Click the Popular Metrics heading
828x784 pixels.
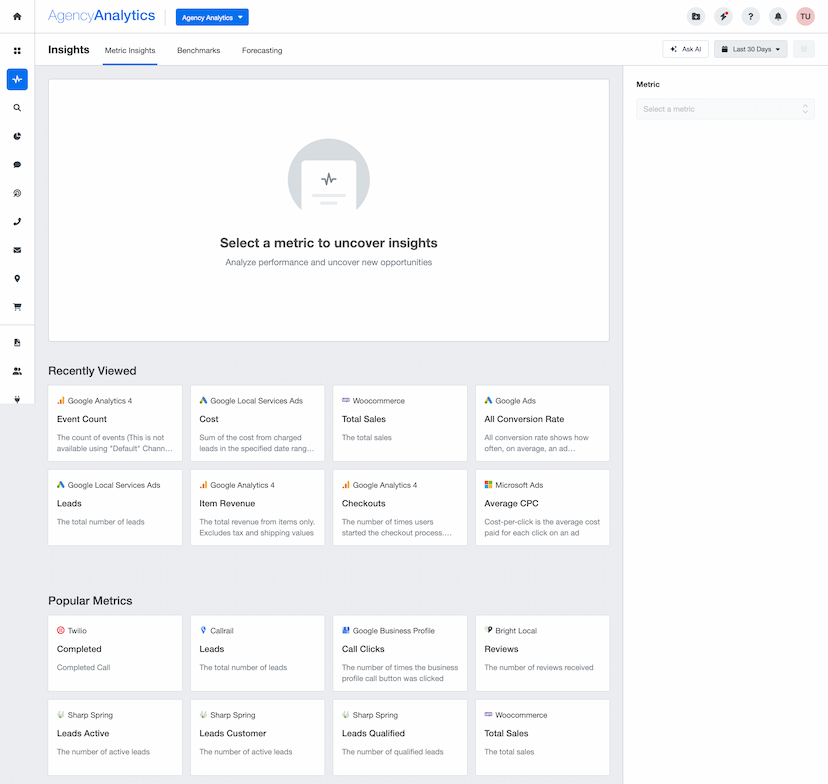coord(90,601)
